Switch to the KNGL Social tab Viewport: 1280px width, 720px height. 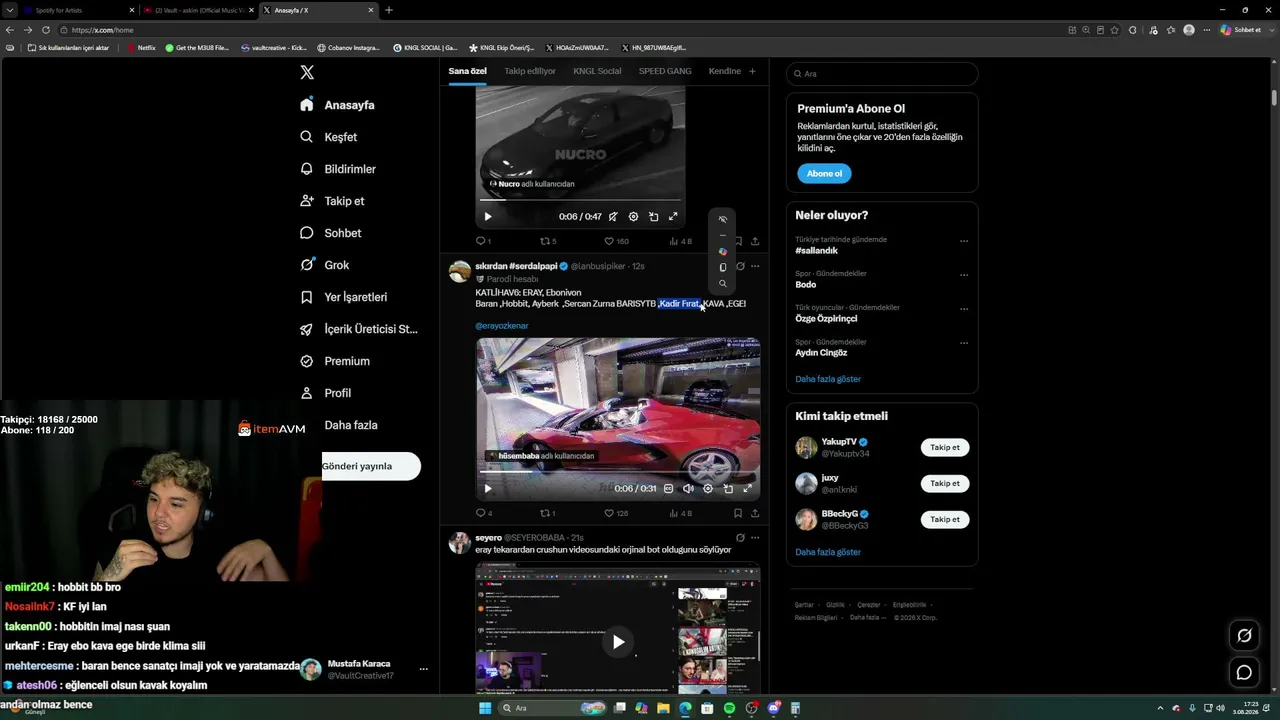click(597, 71)
